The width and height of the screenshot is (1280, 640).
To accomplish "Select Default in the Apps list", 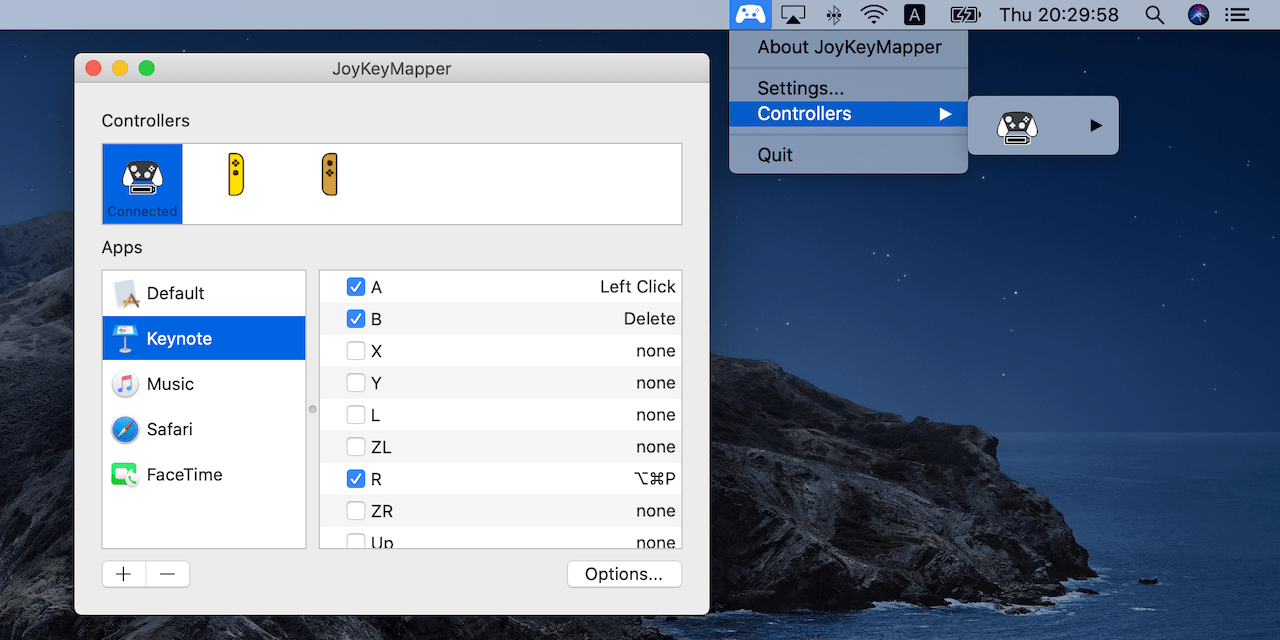I will click(x=204, y=293).
